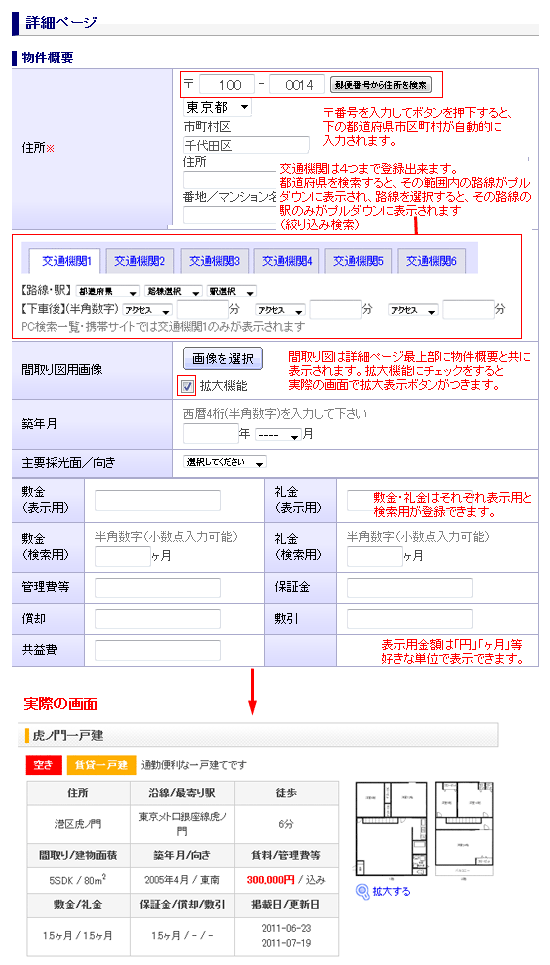Click the postal code field containing 0014
550x965 pixels.
pos(297,85)
